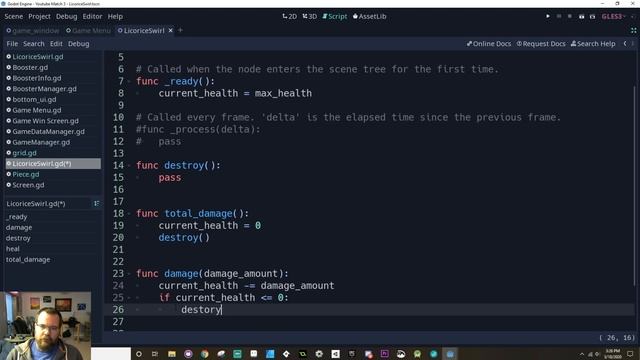Open Windows notification center icon
640x360 pixels.
[x=630, y=354]
